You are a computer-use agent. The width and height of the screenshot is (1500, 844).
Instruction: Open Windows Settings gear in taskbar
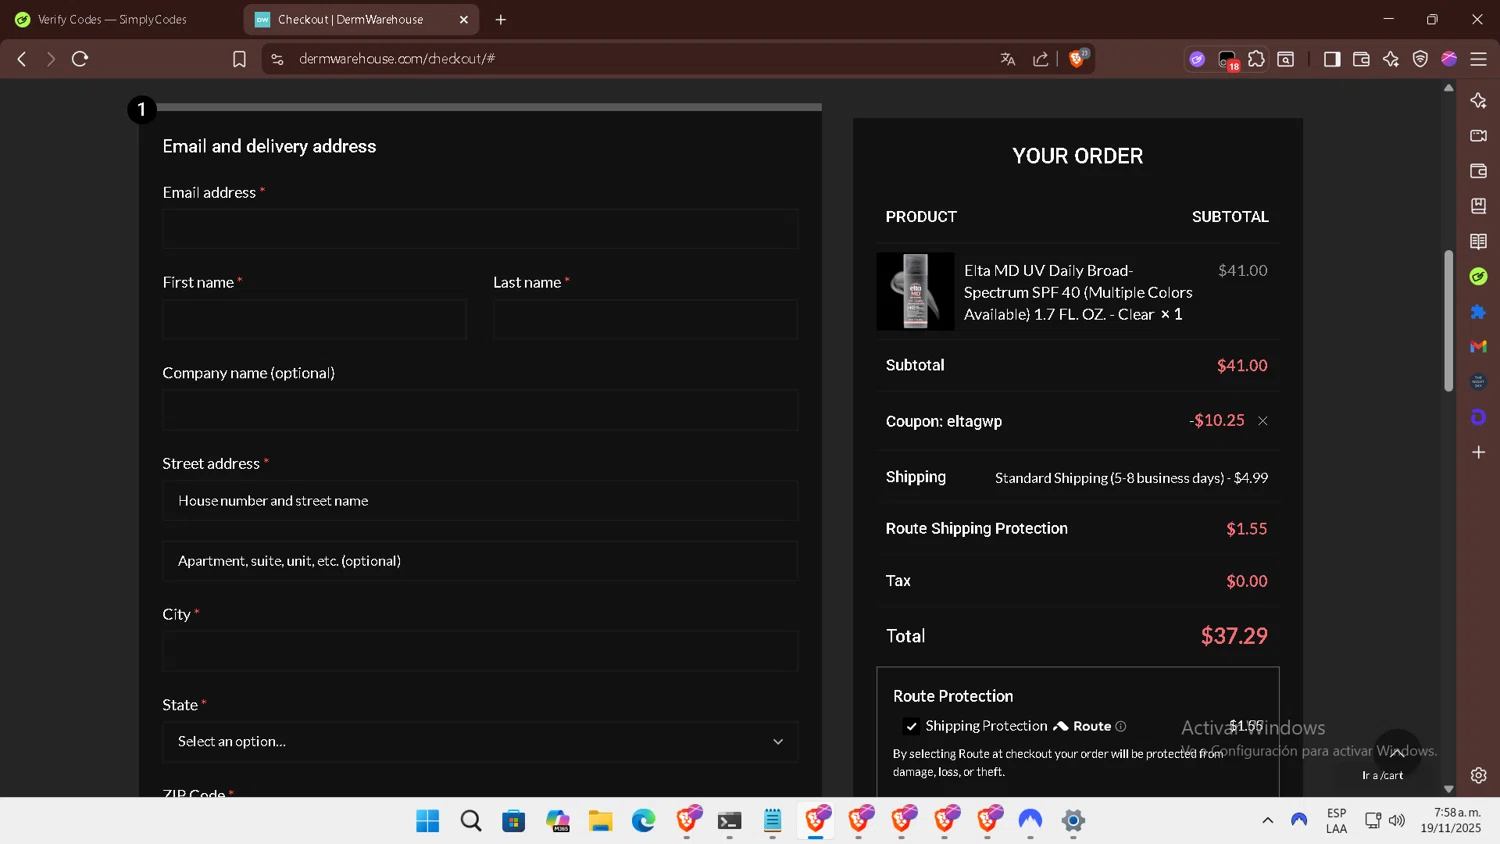coord(1073,821)
